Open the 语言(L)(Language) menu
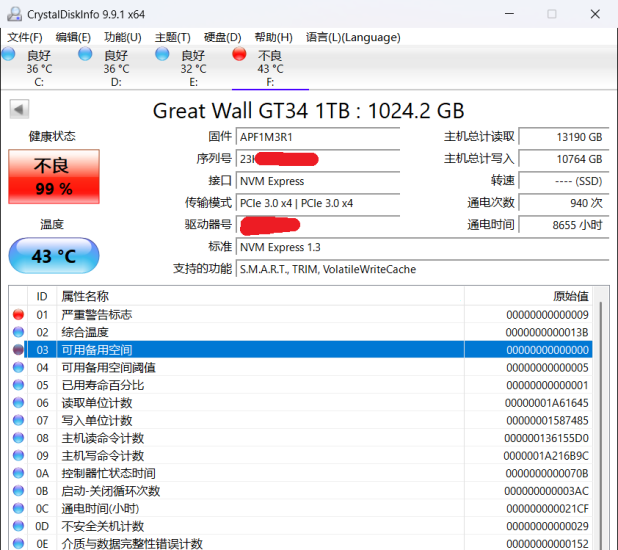Viewport: 618px width, 550px height. 353,37
